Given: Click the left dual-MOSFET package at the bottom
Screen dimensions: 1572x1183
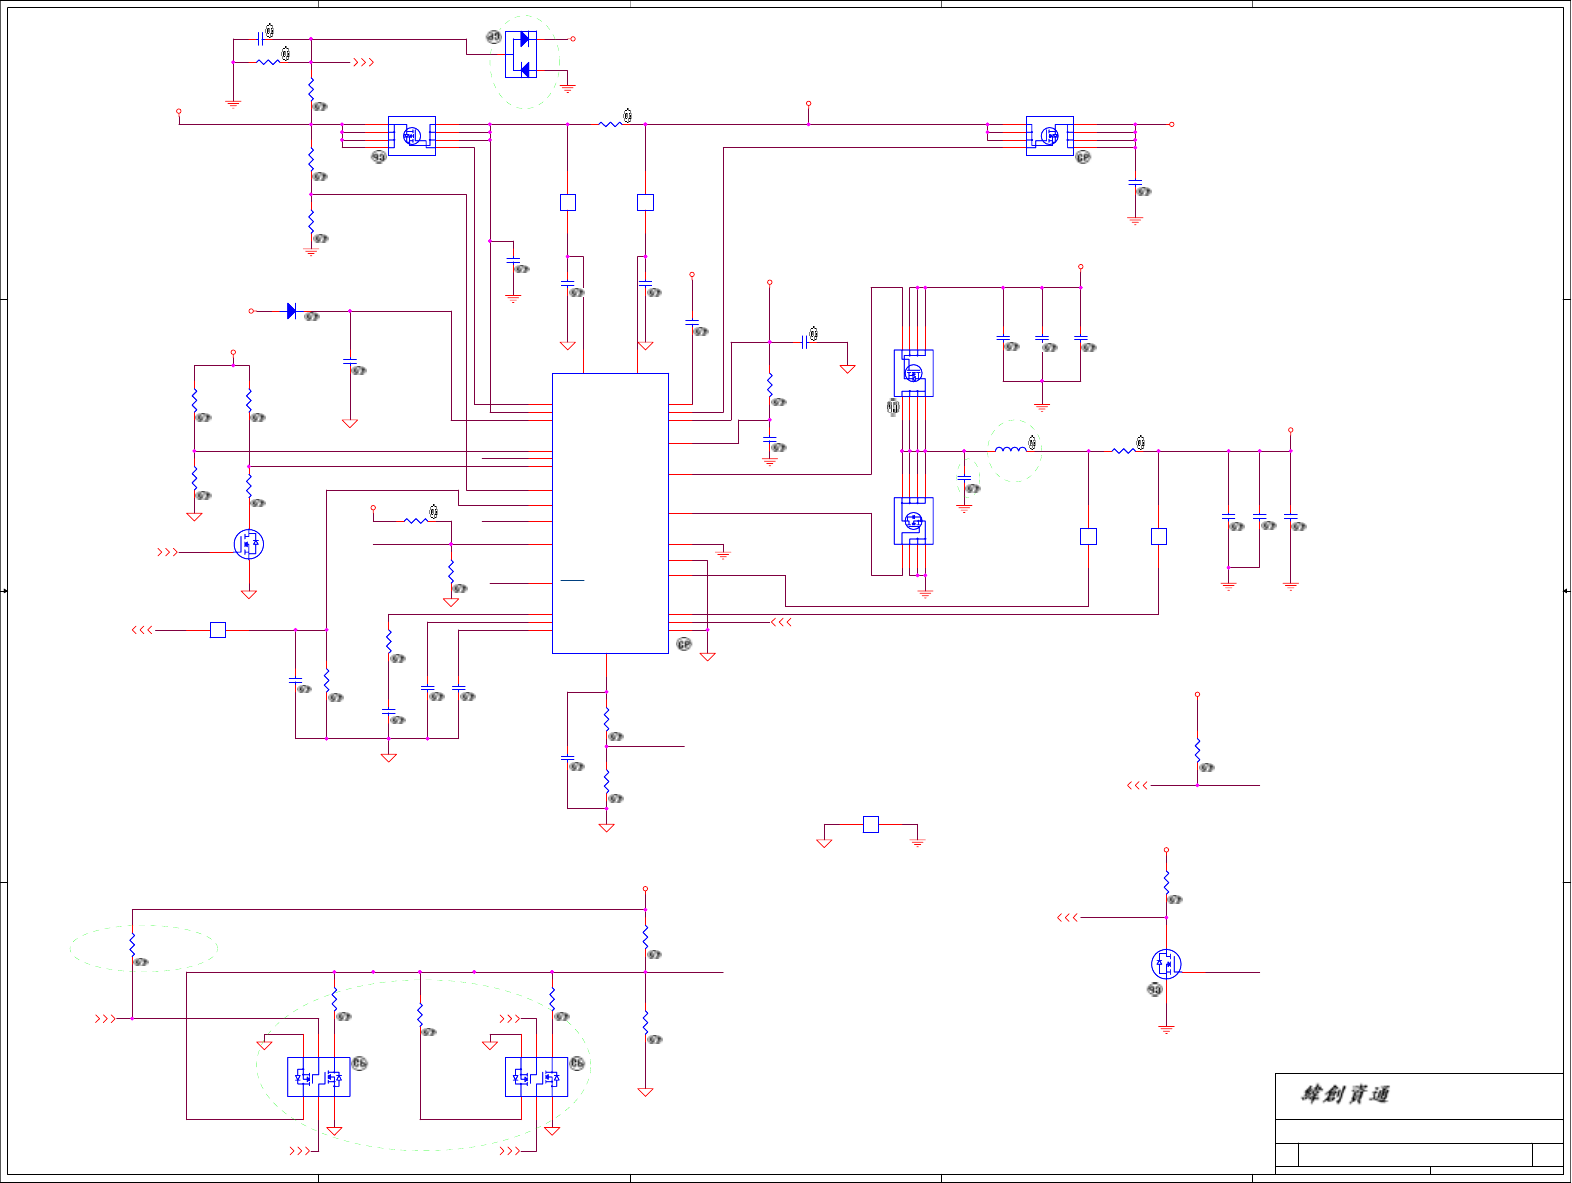Looking at the screenshot, I should point(319,1077).
